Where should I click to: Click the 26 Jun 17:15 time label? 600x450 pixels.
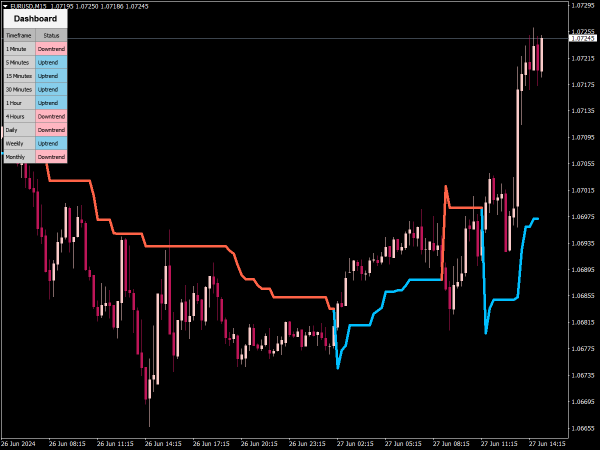coord(211,444)
